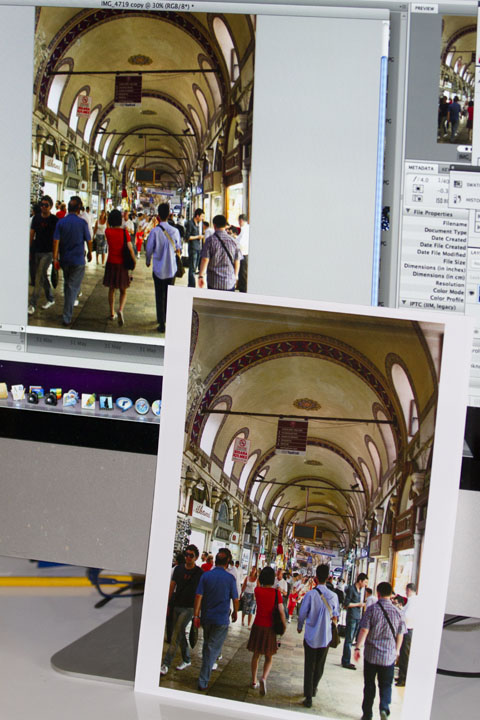
Task: Select the Dimensions (in inches) row
Action: pos(435,267)
